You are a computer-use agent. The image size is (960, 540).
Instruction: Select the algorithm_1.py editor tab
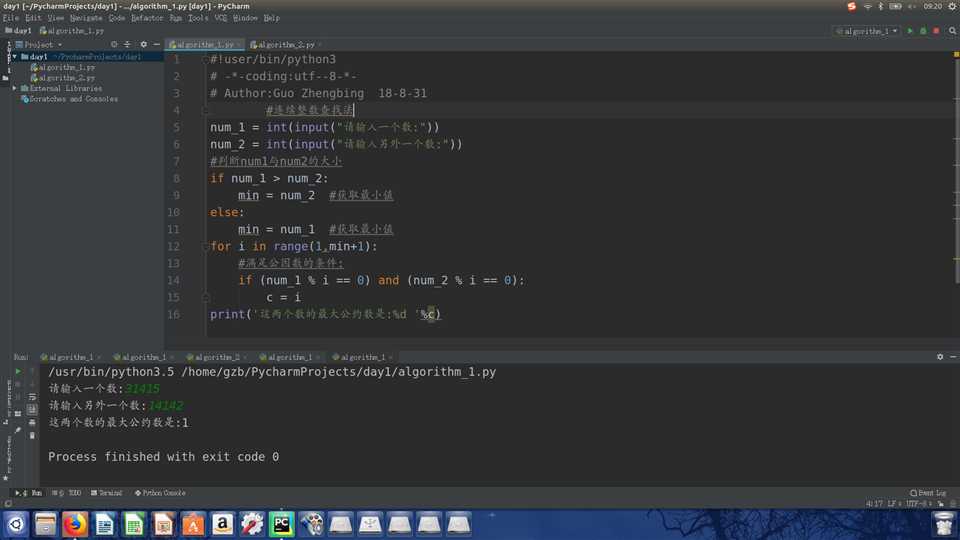[205, 45]
